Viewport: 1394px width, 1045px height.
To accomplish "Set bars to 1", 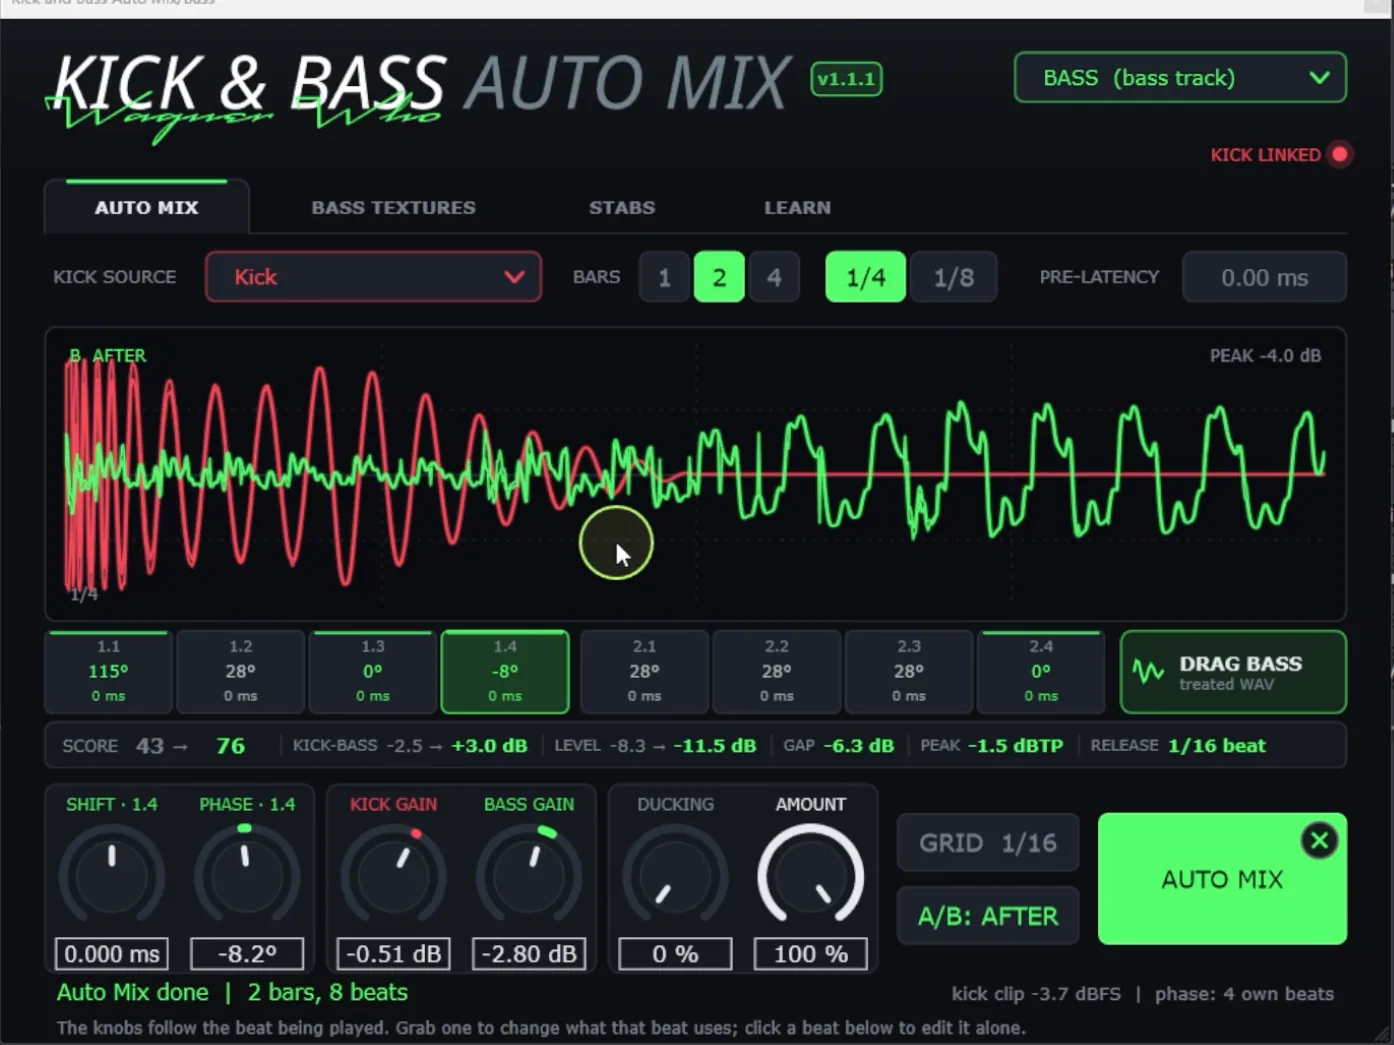I will [664, 277].
